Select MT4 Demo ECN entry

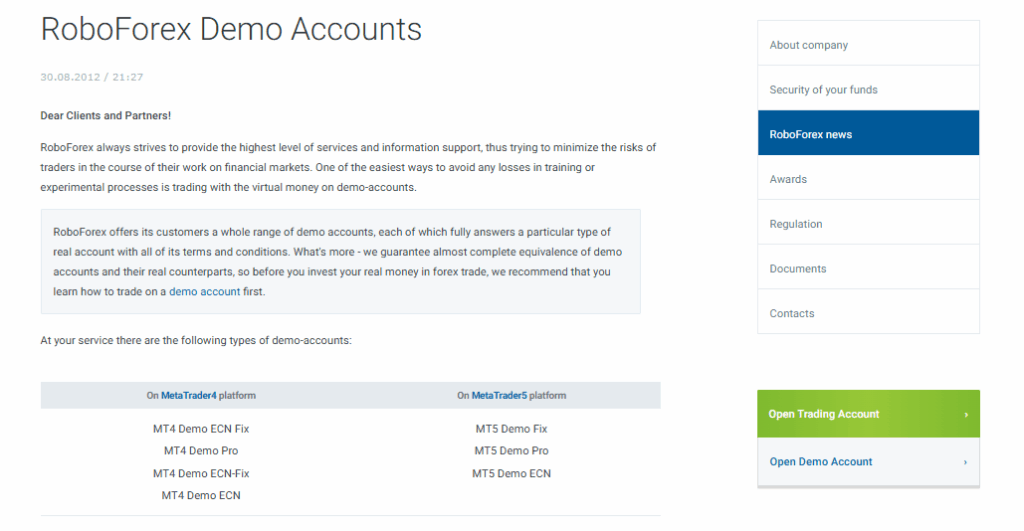tap(201, 495)
